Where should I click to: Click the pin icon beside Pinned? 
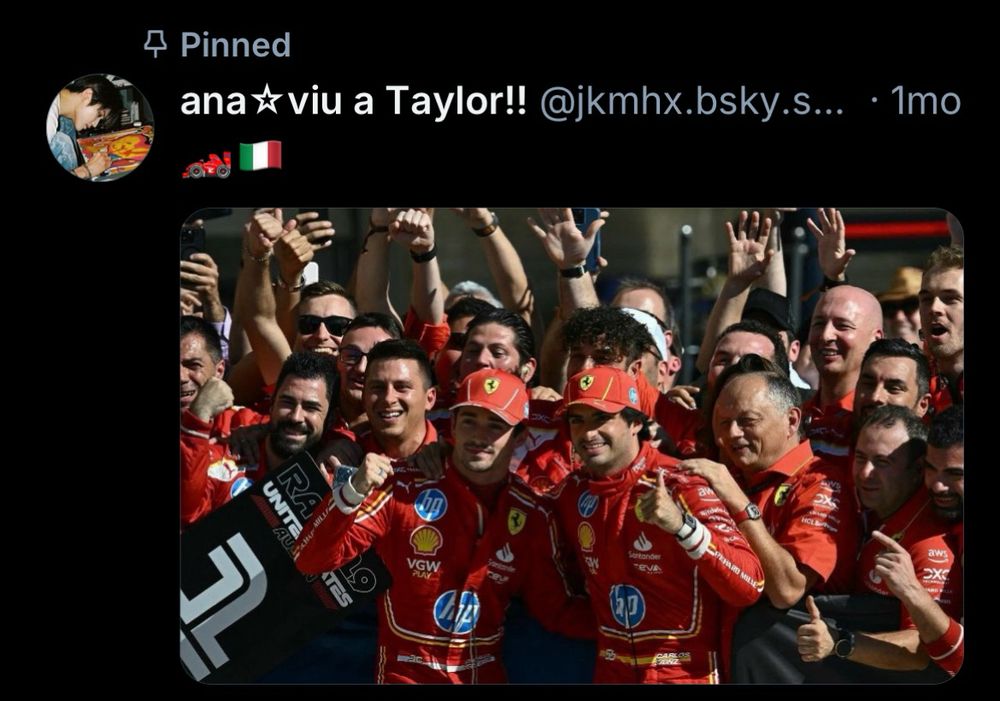coord(155,45)
